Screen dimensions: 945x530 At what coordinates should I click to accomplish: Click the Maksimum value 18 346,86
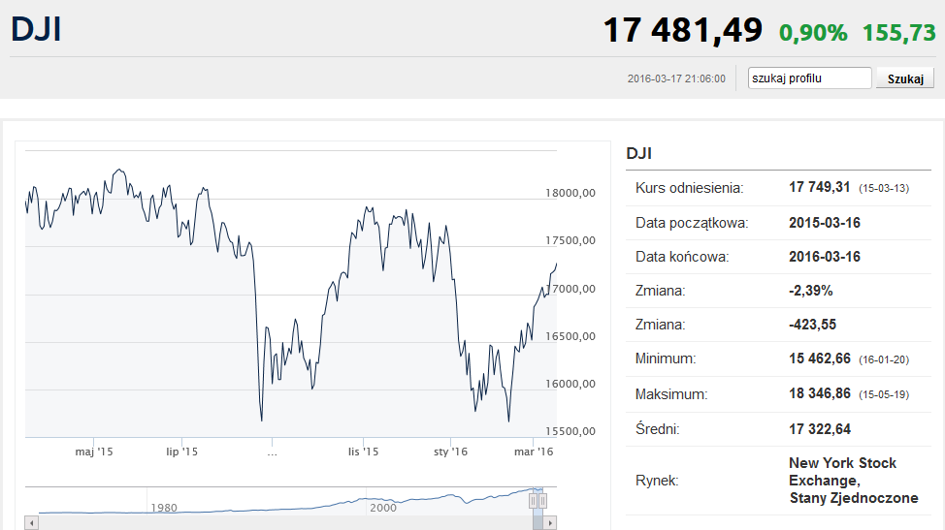[x=819, y=394]
